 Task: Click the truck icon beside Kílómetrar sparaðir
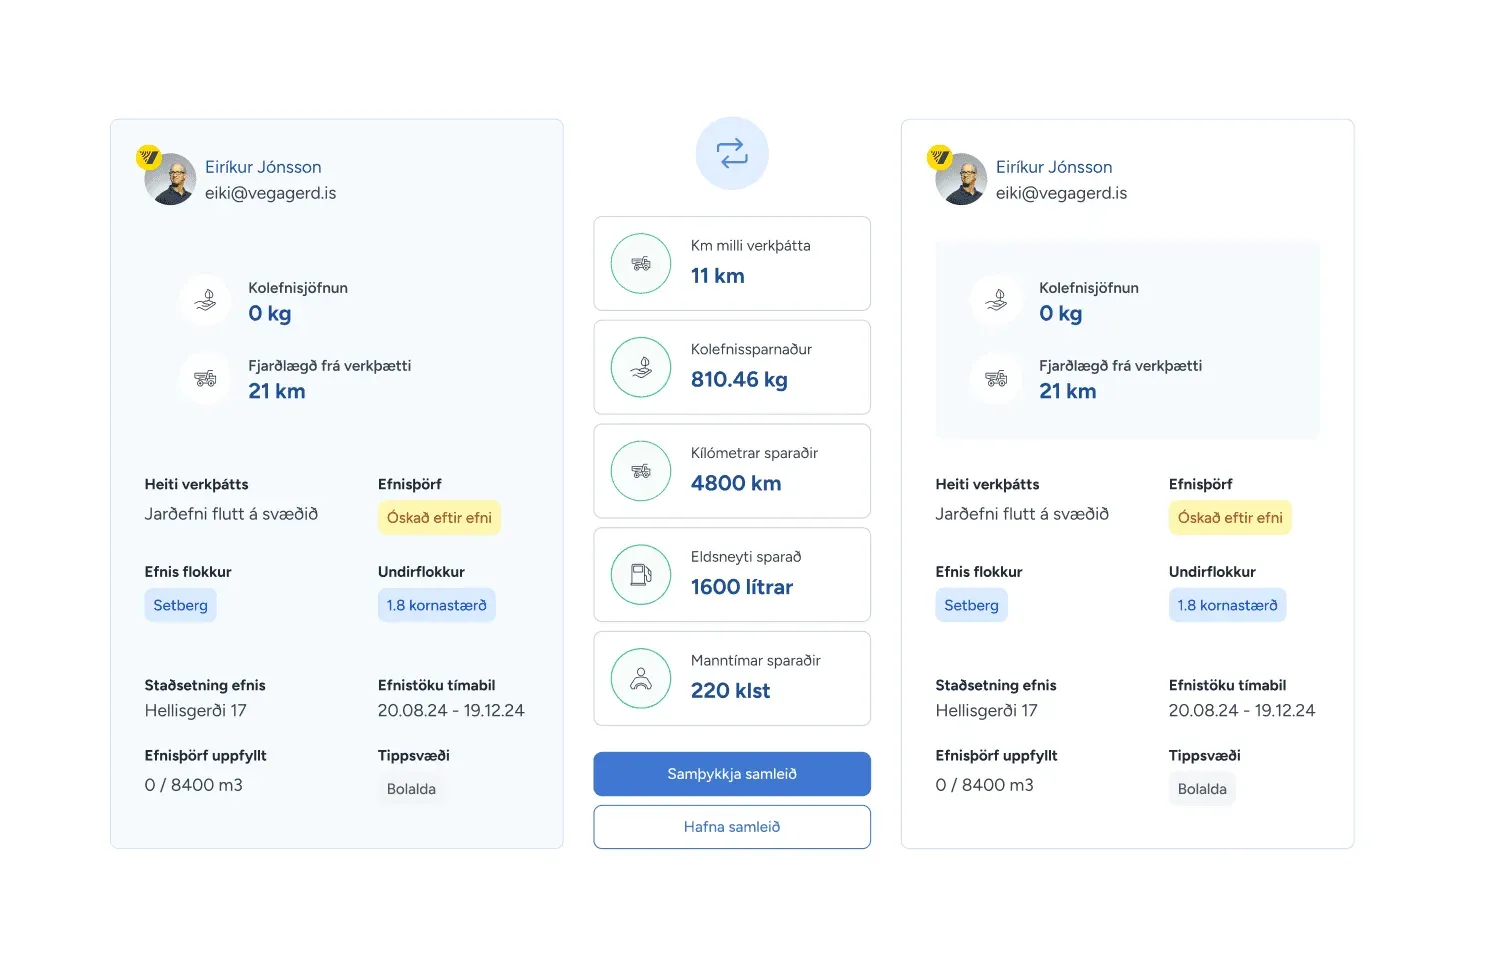coord(641,471)
